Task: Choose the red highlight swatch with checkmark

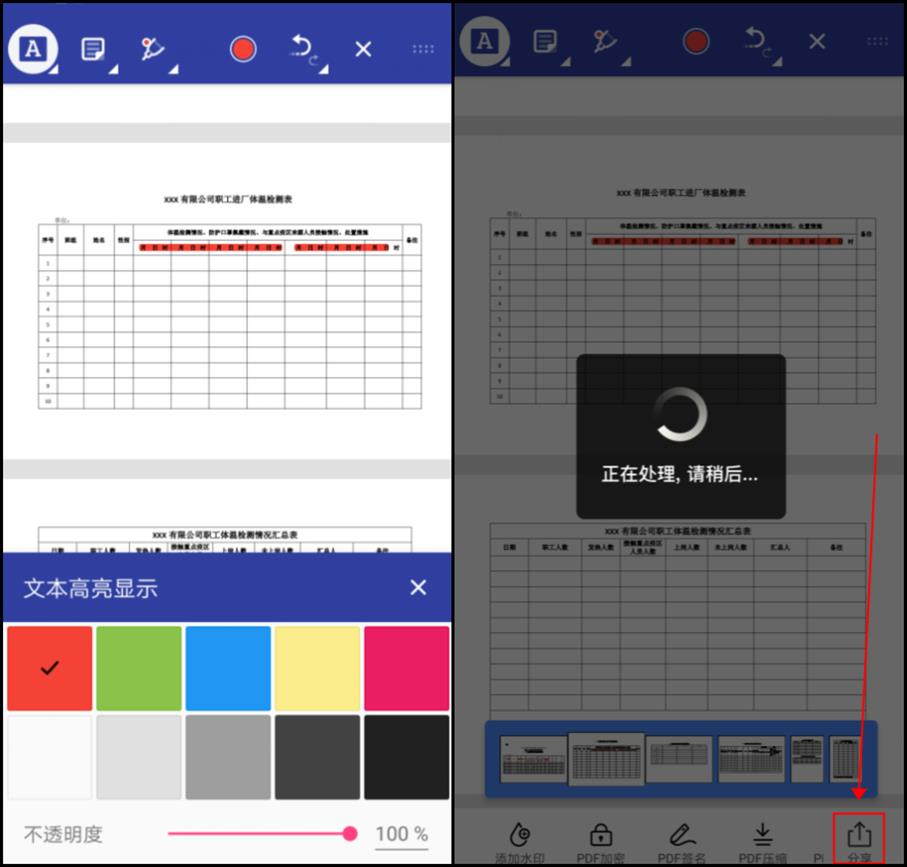Action: [50, 668]
